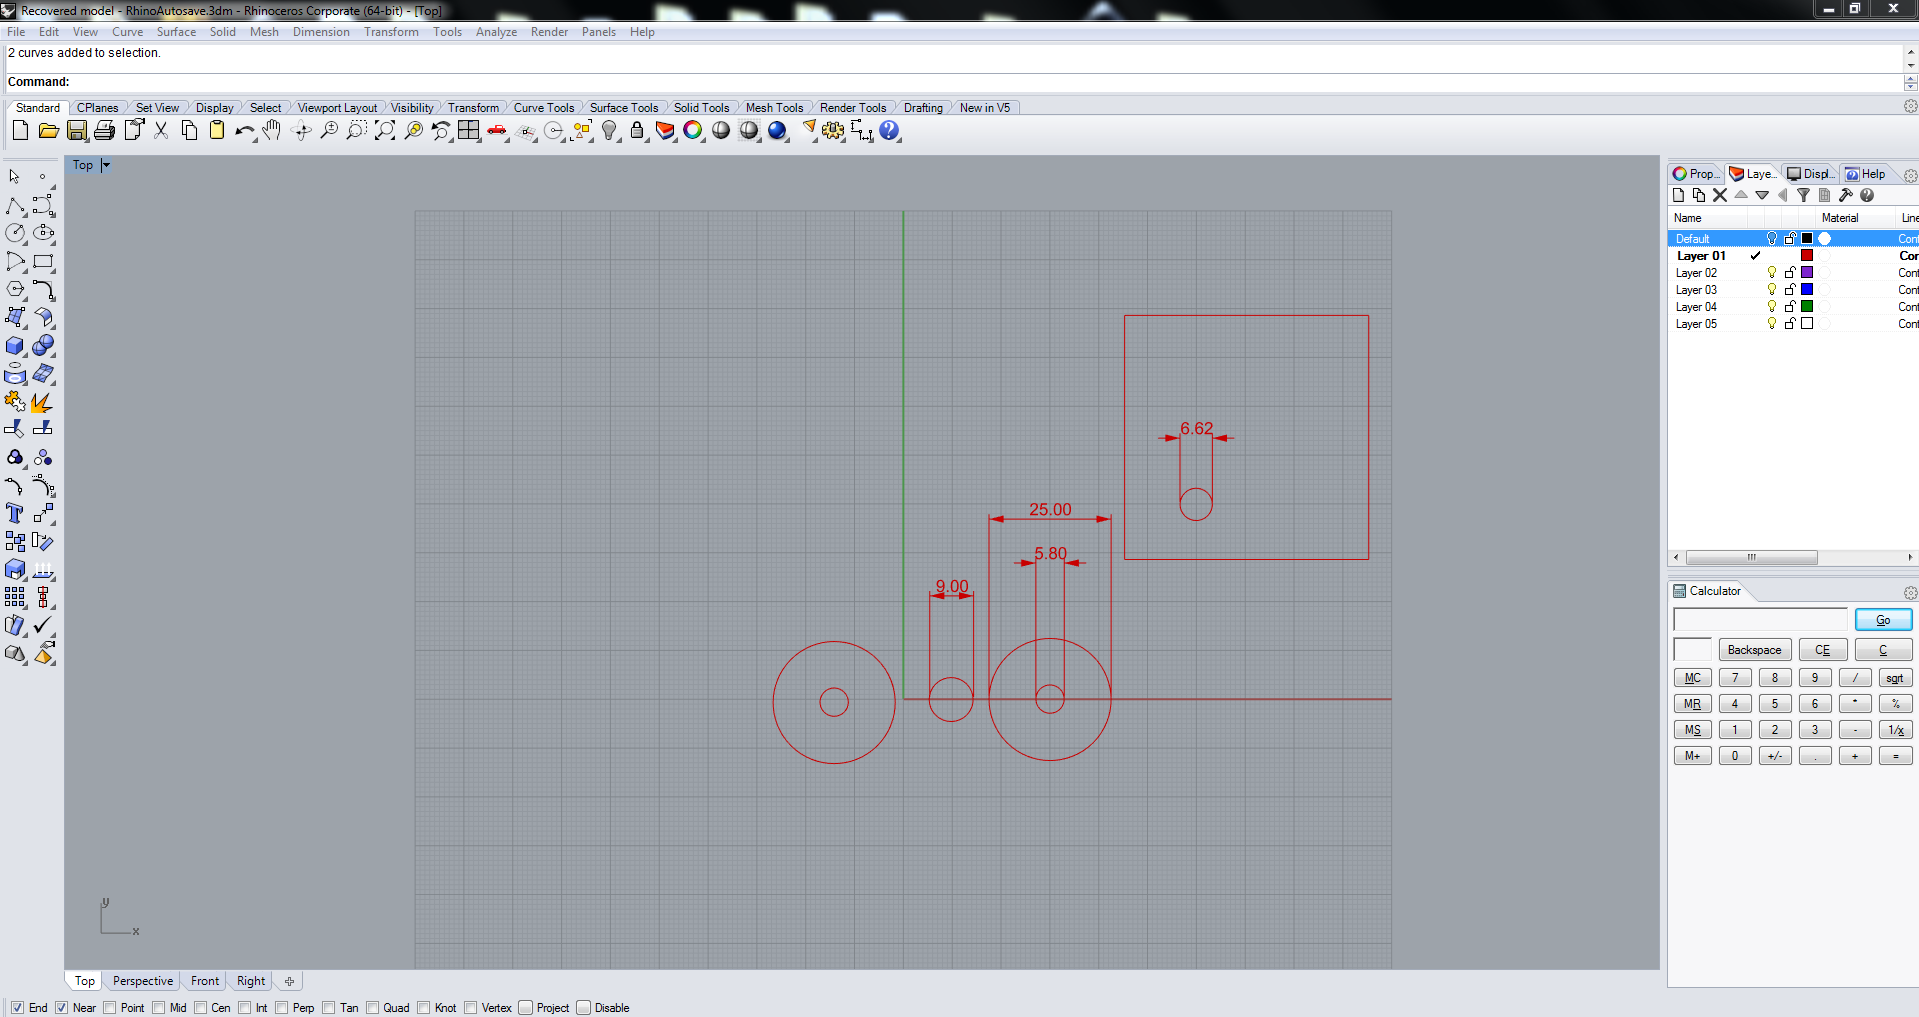Save the model with the floppy disk icon
This screenshot has height=1017, width=1919.
[x=76, y=130]
